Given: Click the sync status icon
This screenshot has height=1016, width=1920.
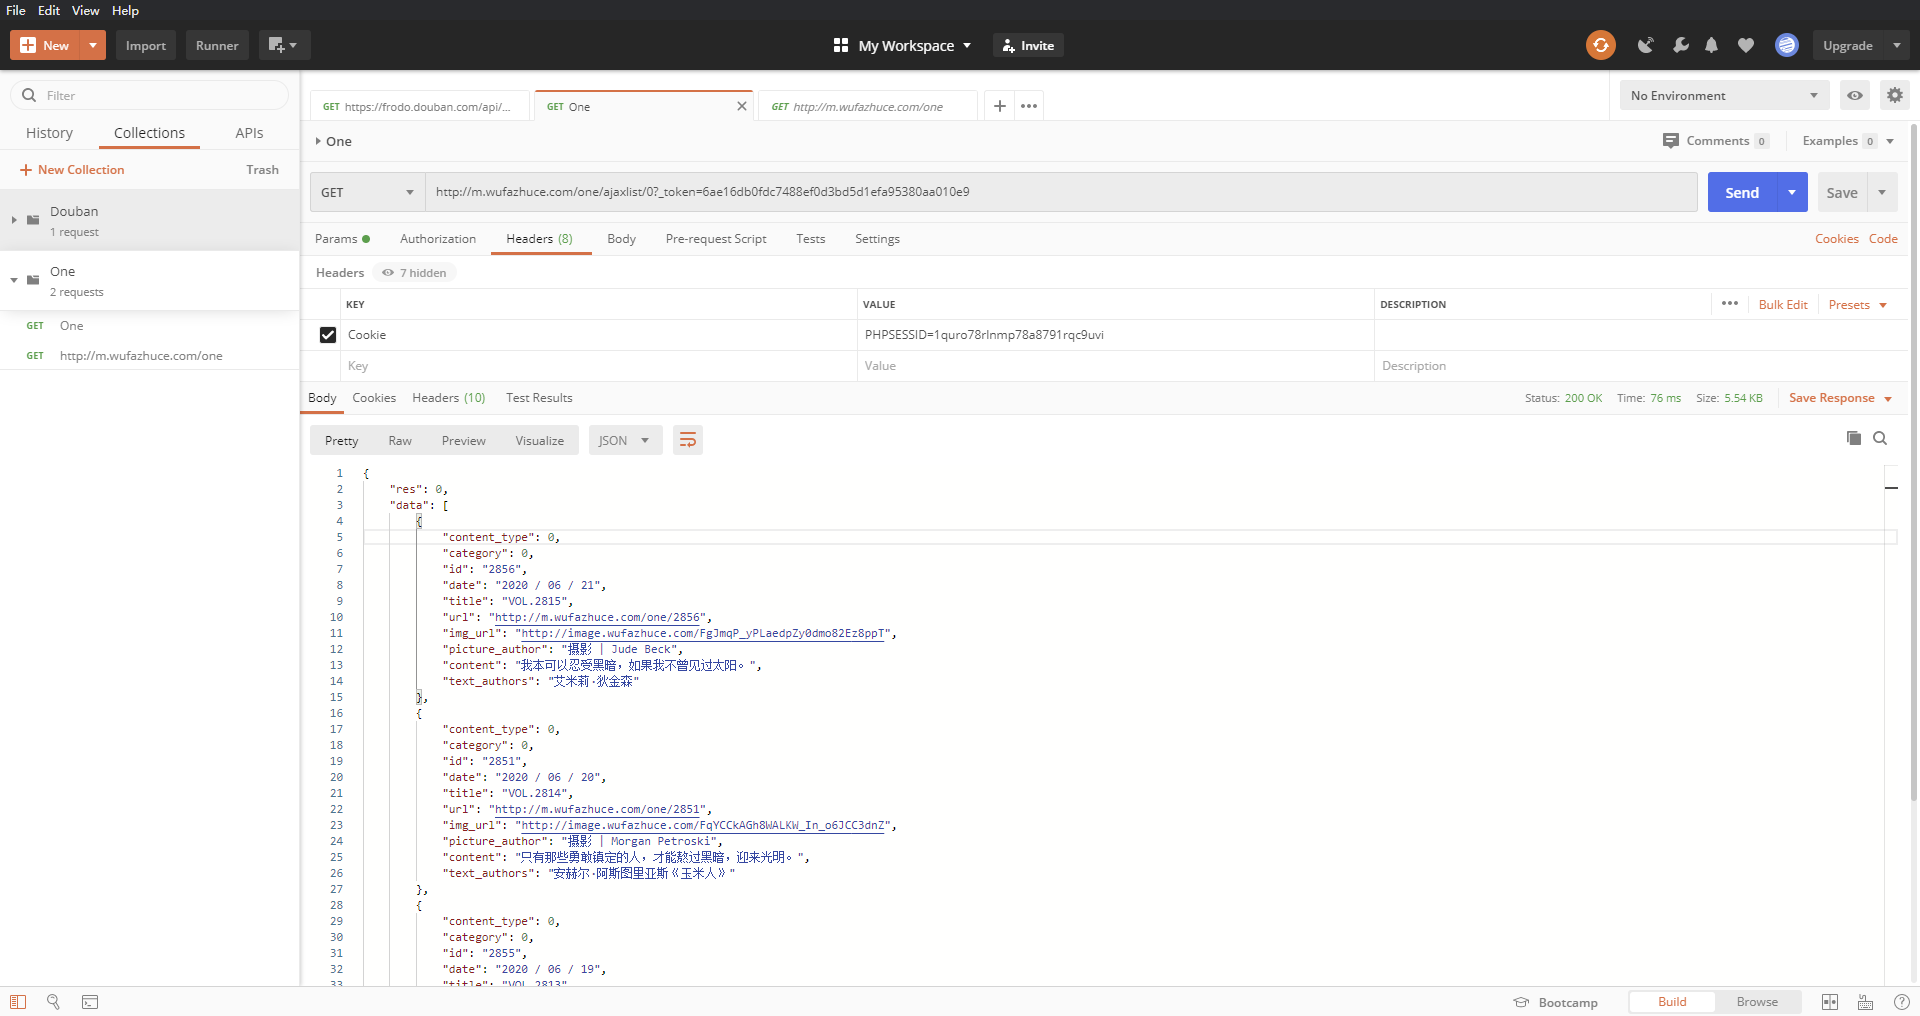Looking at the screenshot, I should (x=1600, y=45).
